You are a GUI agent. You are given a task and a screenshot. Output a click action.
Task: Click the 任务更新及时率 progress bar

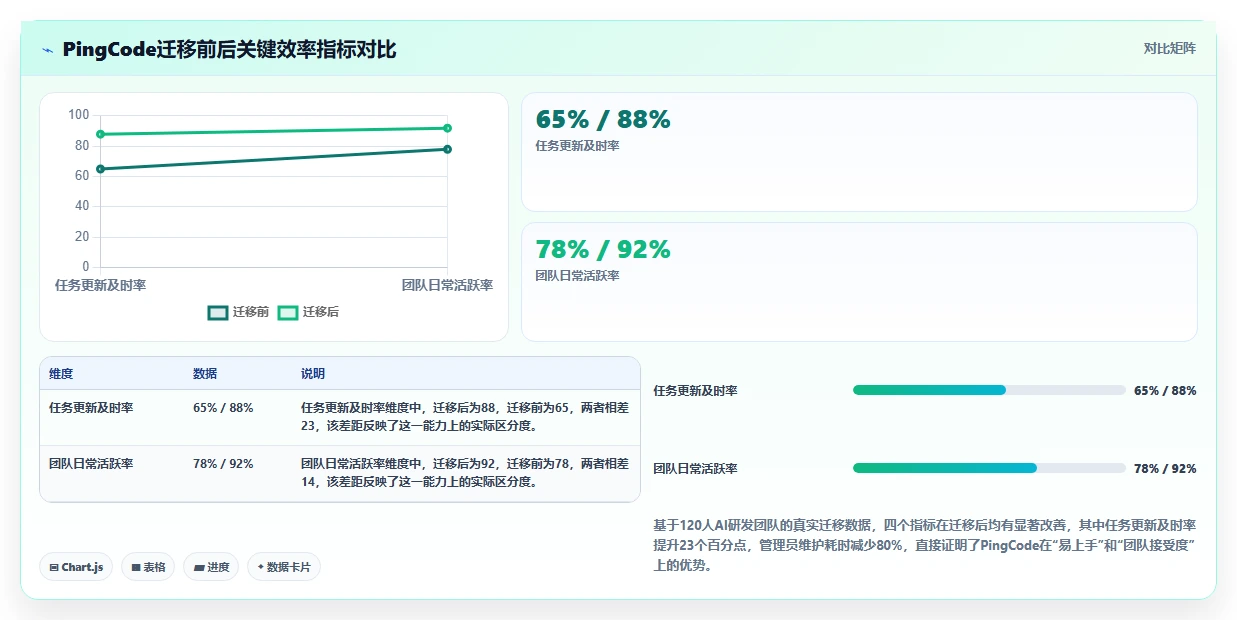coord(989,390)
